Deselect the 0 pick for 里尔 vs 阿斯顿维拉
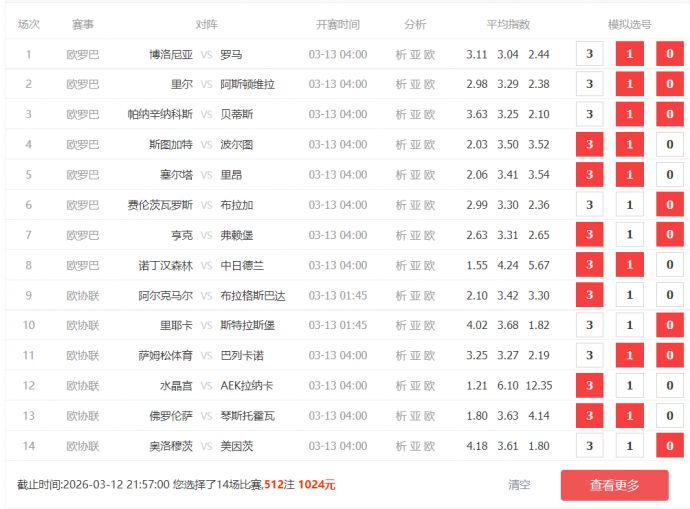Screen dimensions: 690x509 [x=669, y=85]
